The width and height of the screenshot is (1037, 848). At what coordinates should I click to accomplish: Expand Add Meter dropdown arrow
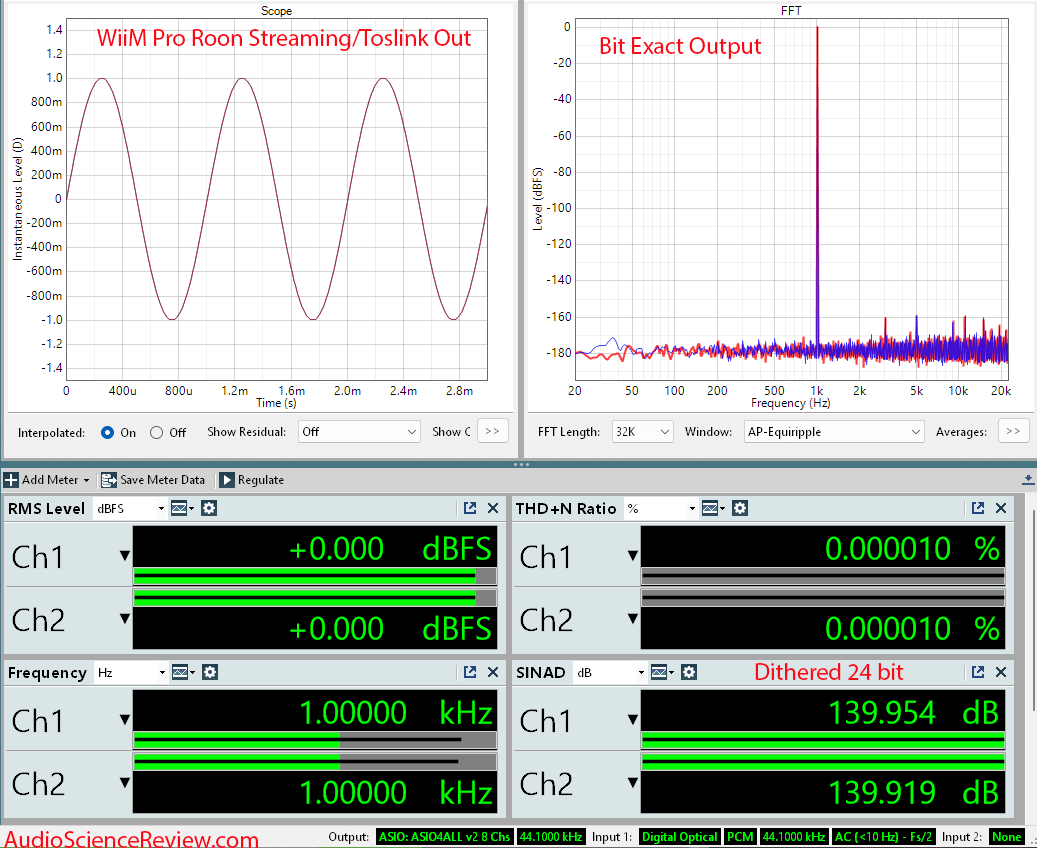coord(86,480)
